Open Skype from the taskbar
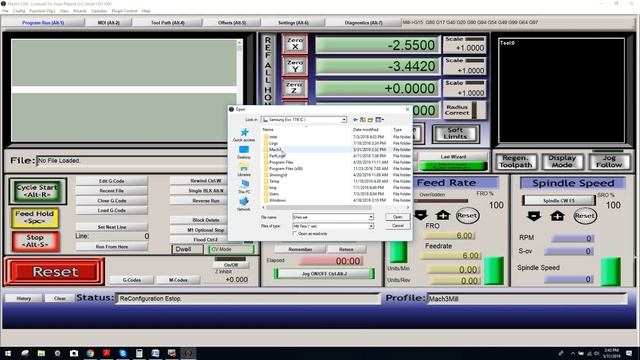640x360 pixels. [122, 353]
